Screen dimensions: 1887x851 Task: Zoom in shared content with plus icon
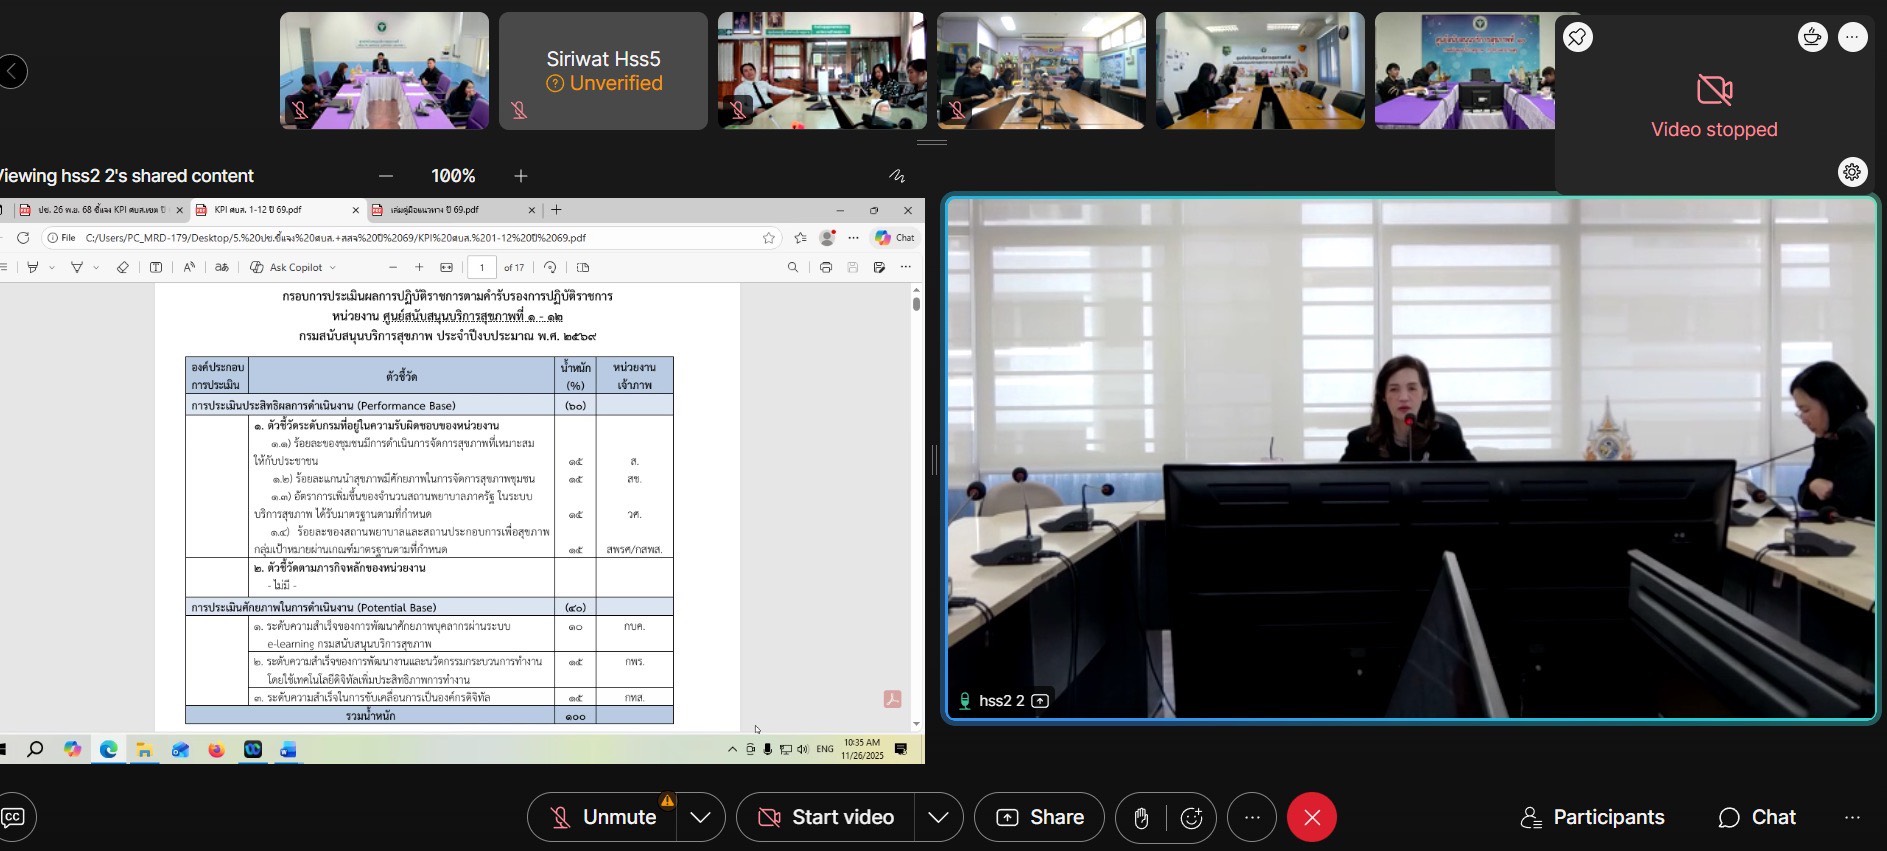[x=521, y=176]
